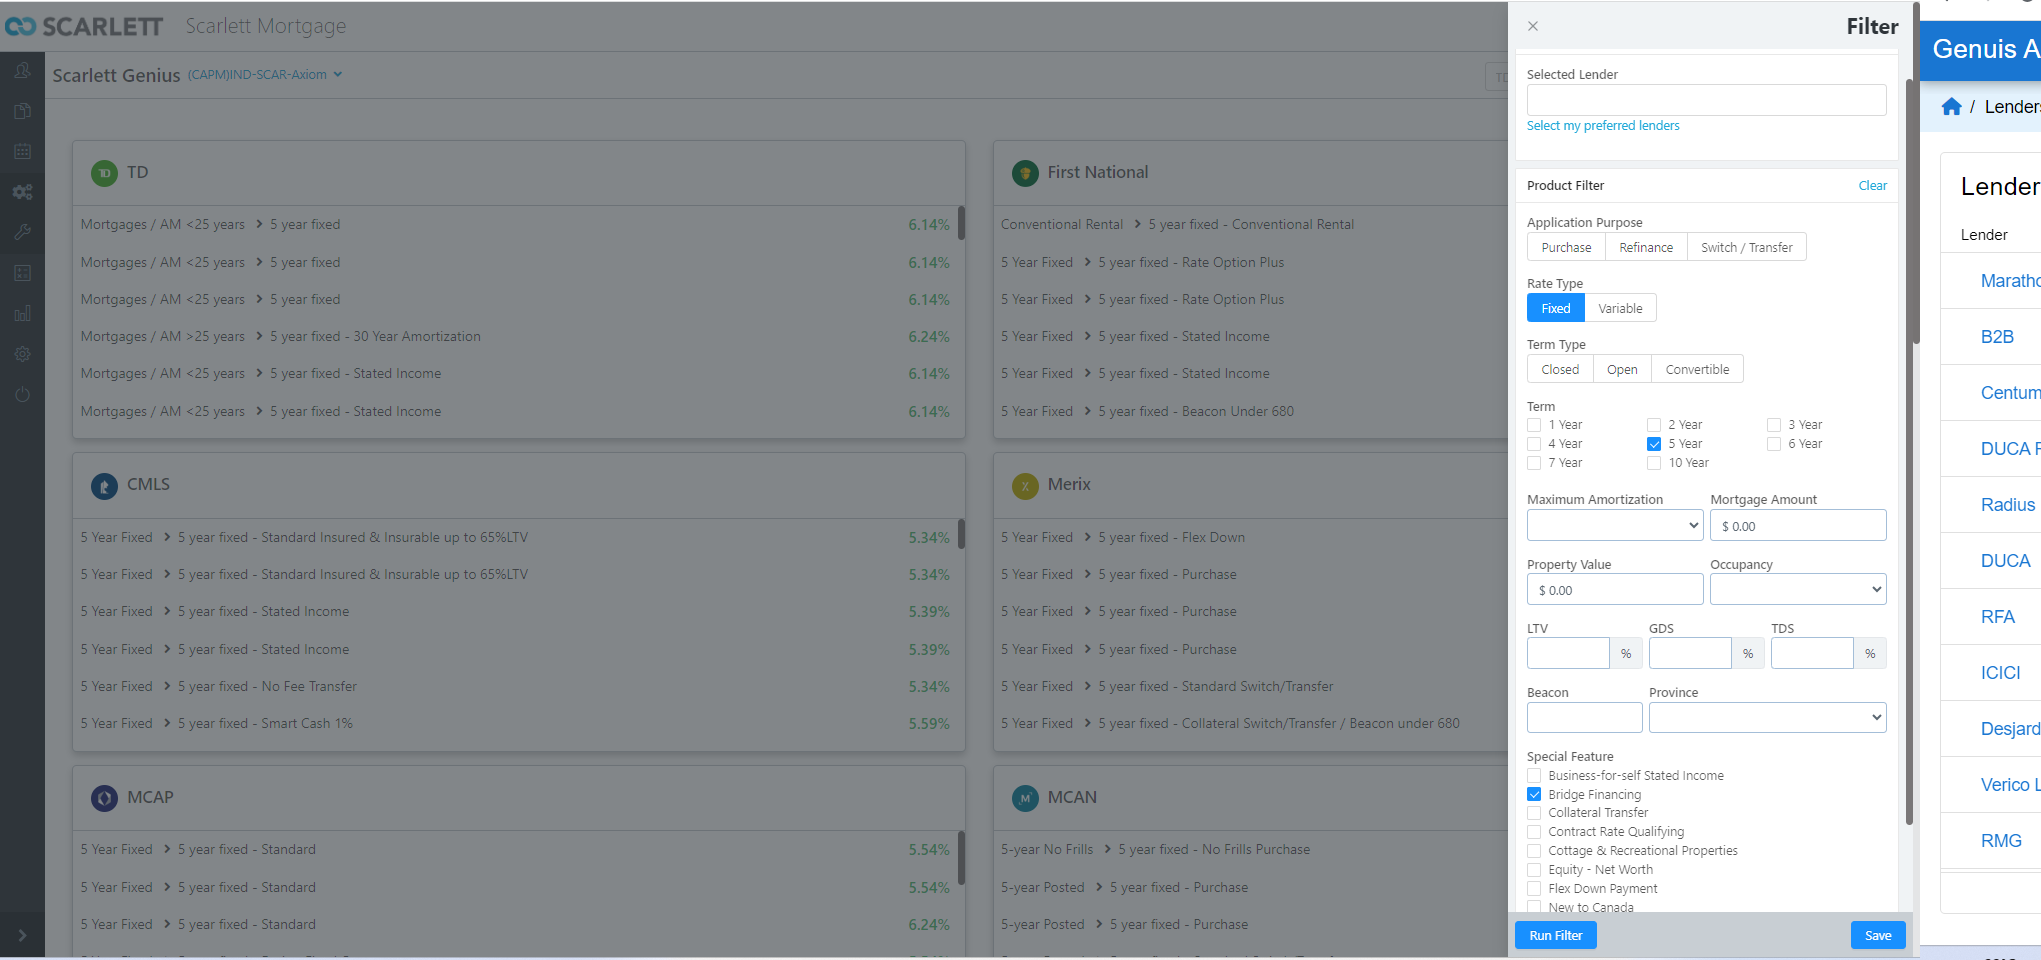Check the Equity - Net Worth checkbox
Image resolution: width=2041 pixels, height=960 pixels.
1534,870
